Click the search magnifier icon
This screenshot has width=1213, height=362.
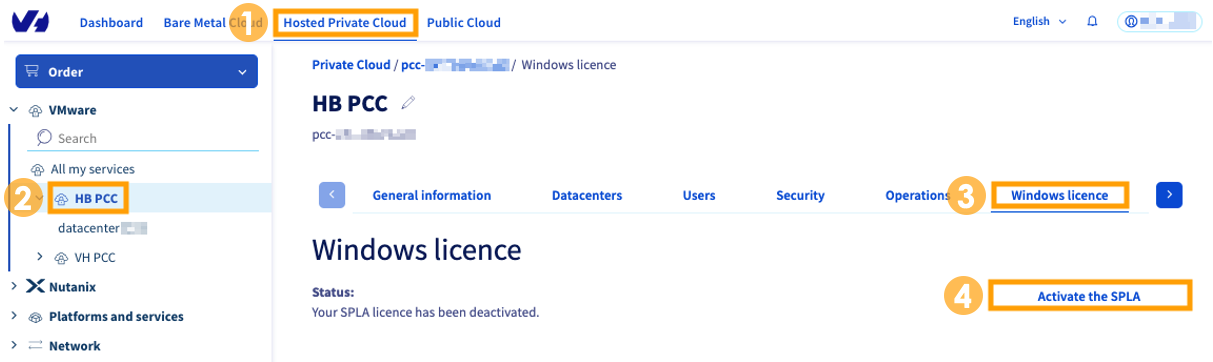(44, 138)
